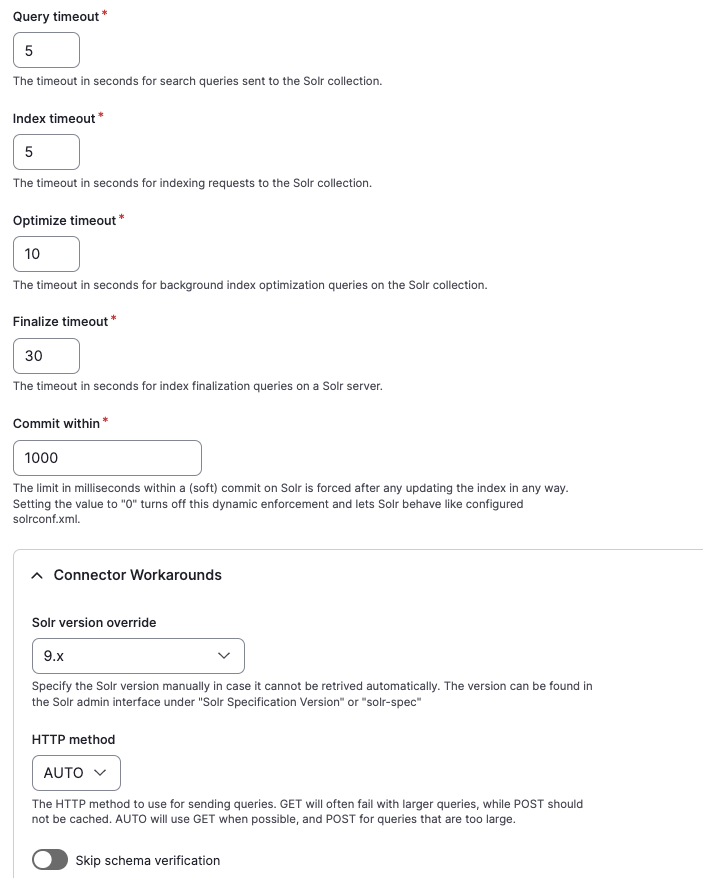
Task: Collapse the Connector Workarounds chevron icon
Action: pos(37,576)
